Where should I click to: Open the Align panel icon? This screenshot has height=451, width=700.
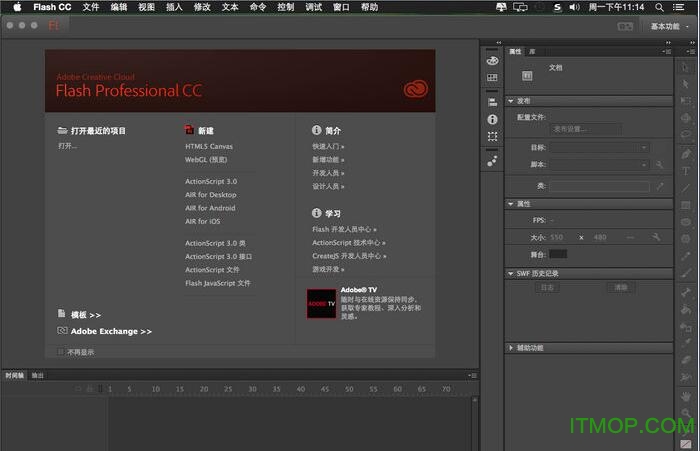492,102
